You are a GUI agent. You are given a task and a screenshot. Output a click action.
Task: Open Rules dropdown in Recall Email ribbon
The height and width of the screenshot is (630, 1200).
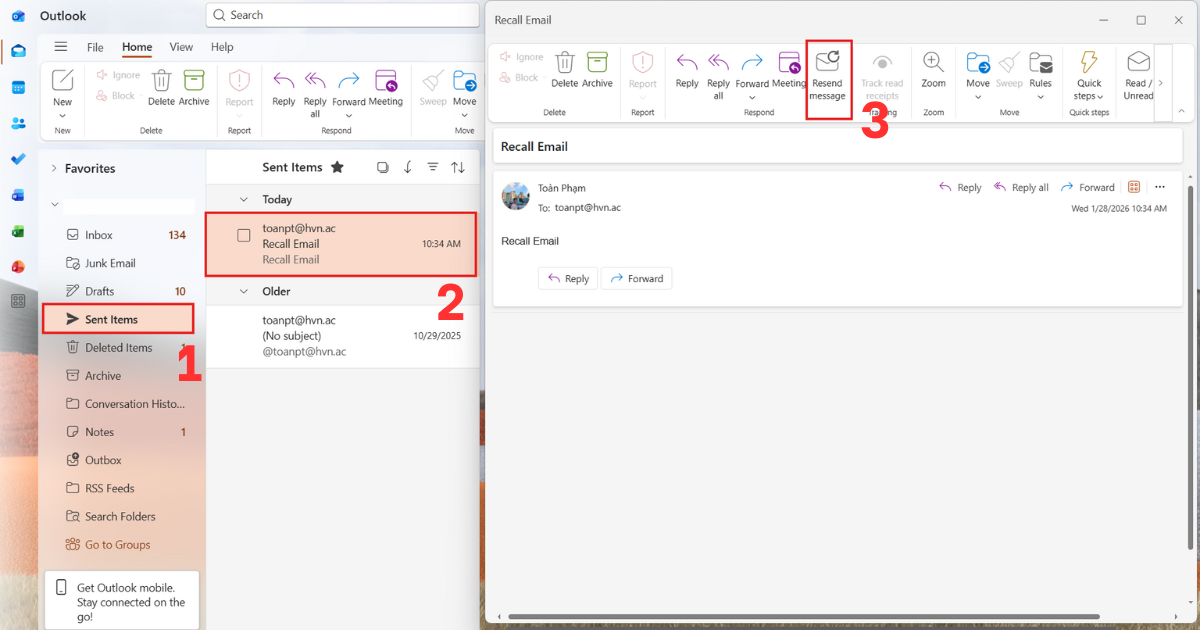pyautogui.click(x=1041, y=96)
